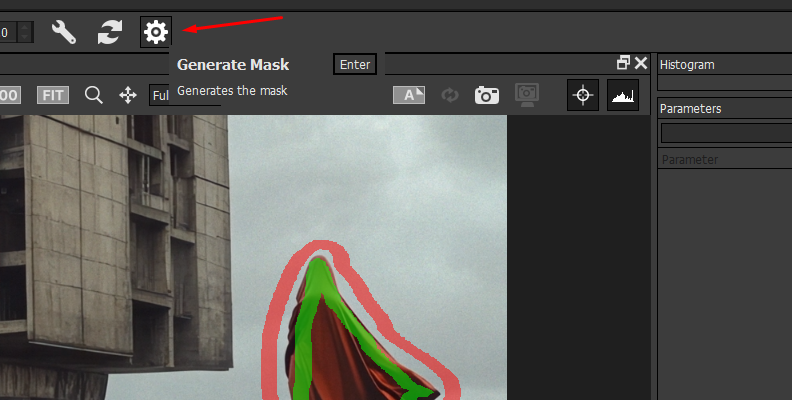
Task: Click the A/B compare icon
Action: click(x=409, y=95)
